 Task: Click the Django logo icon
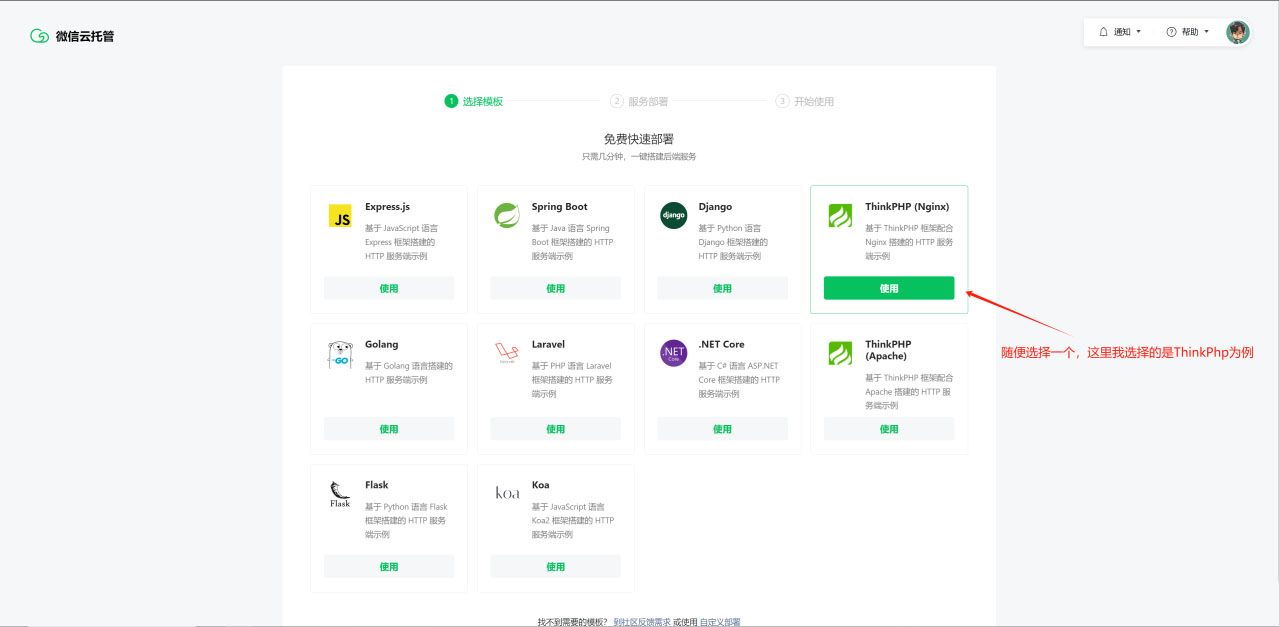pos(674,215)
